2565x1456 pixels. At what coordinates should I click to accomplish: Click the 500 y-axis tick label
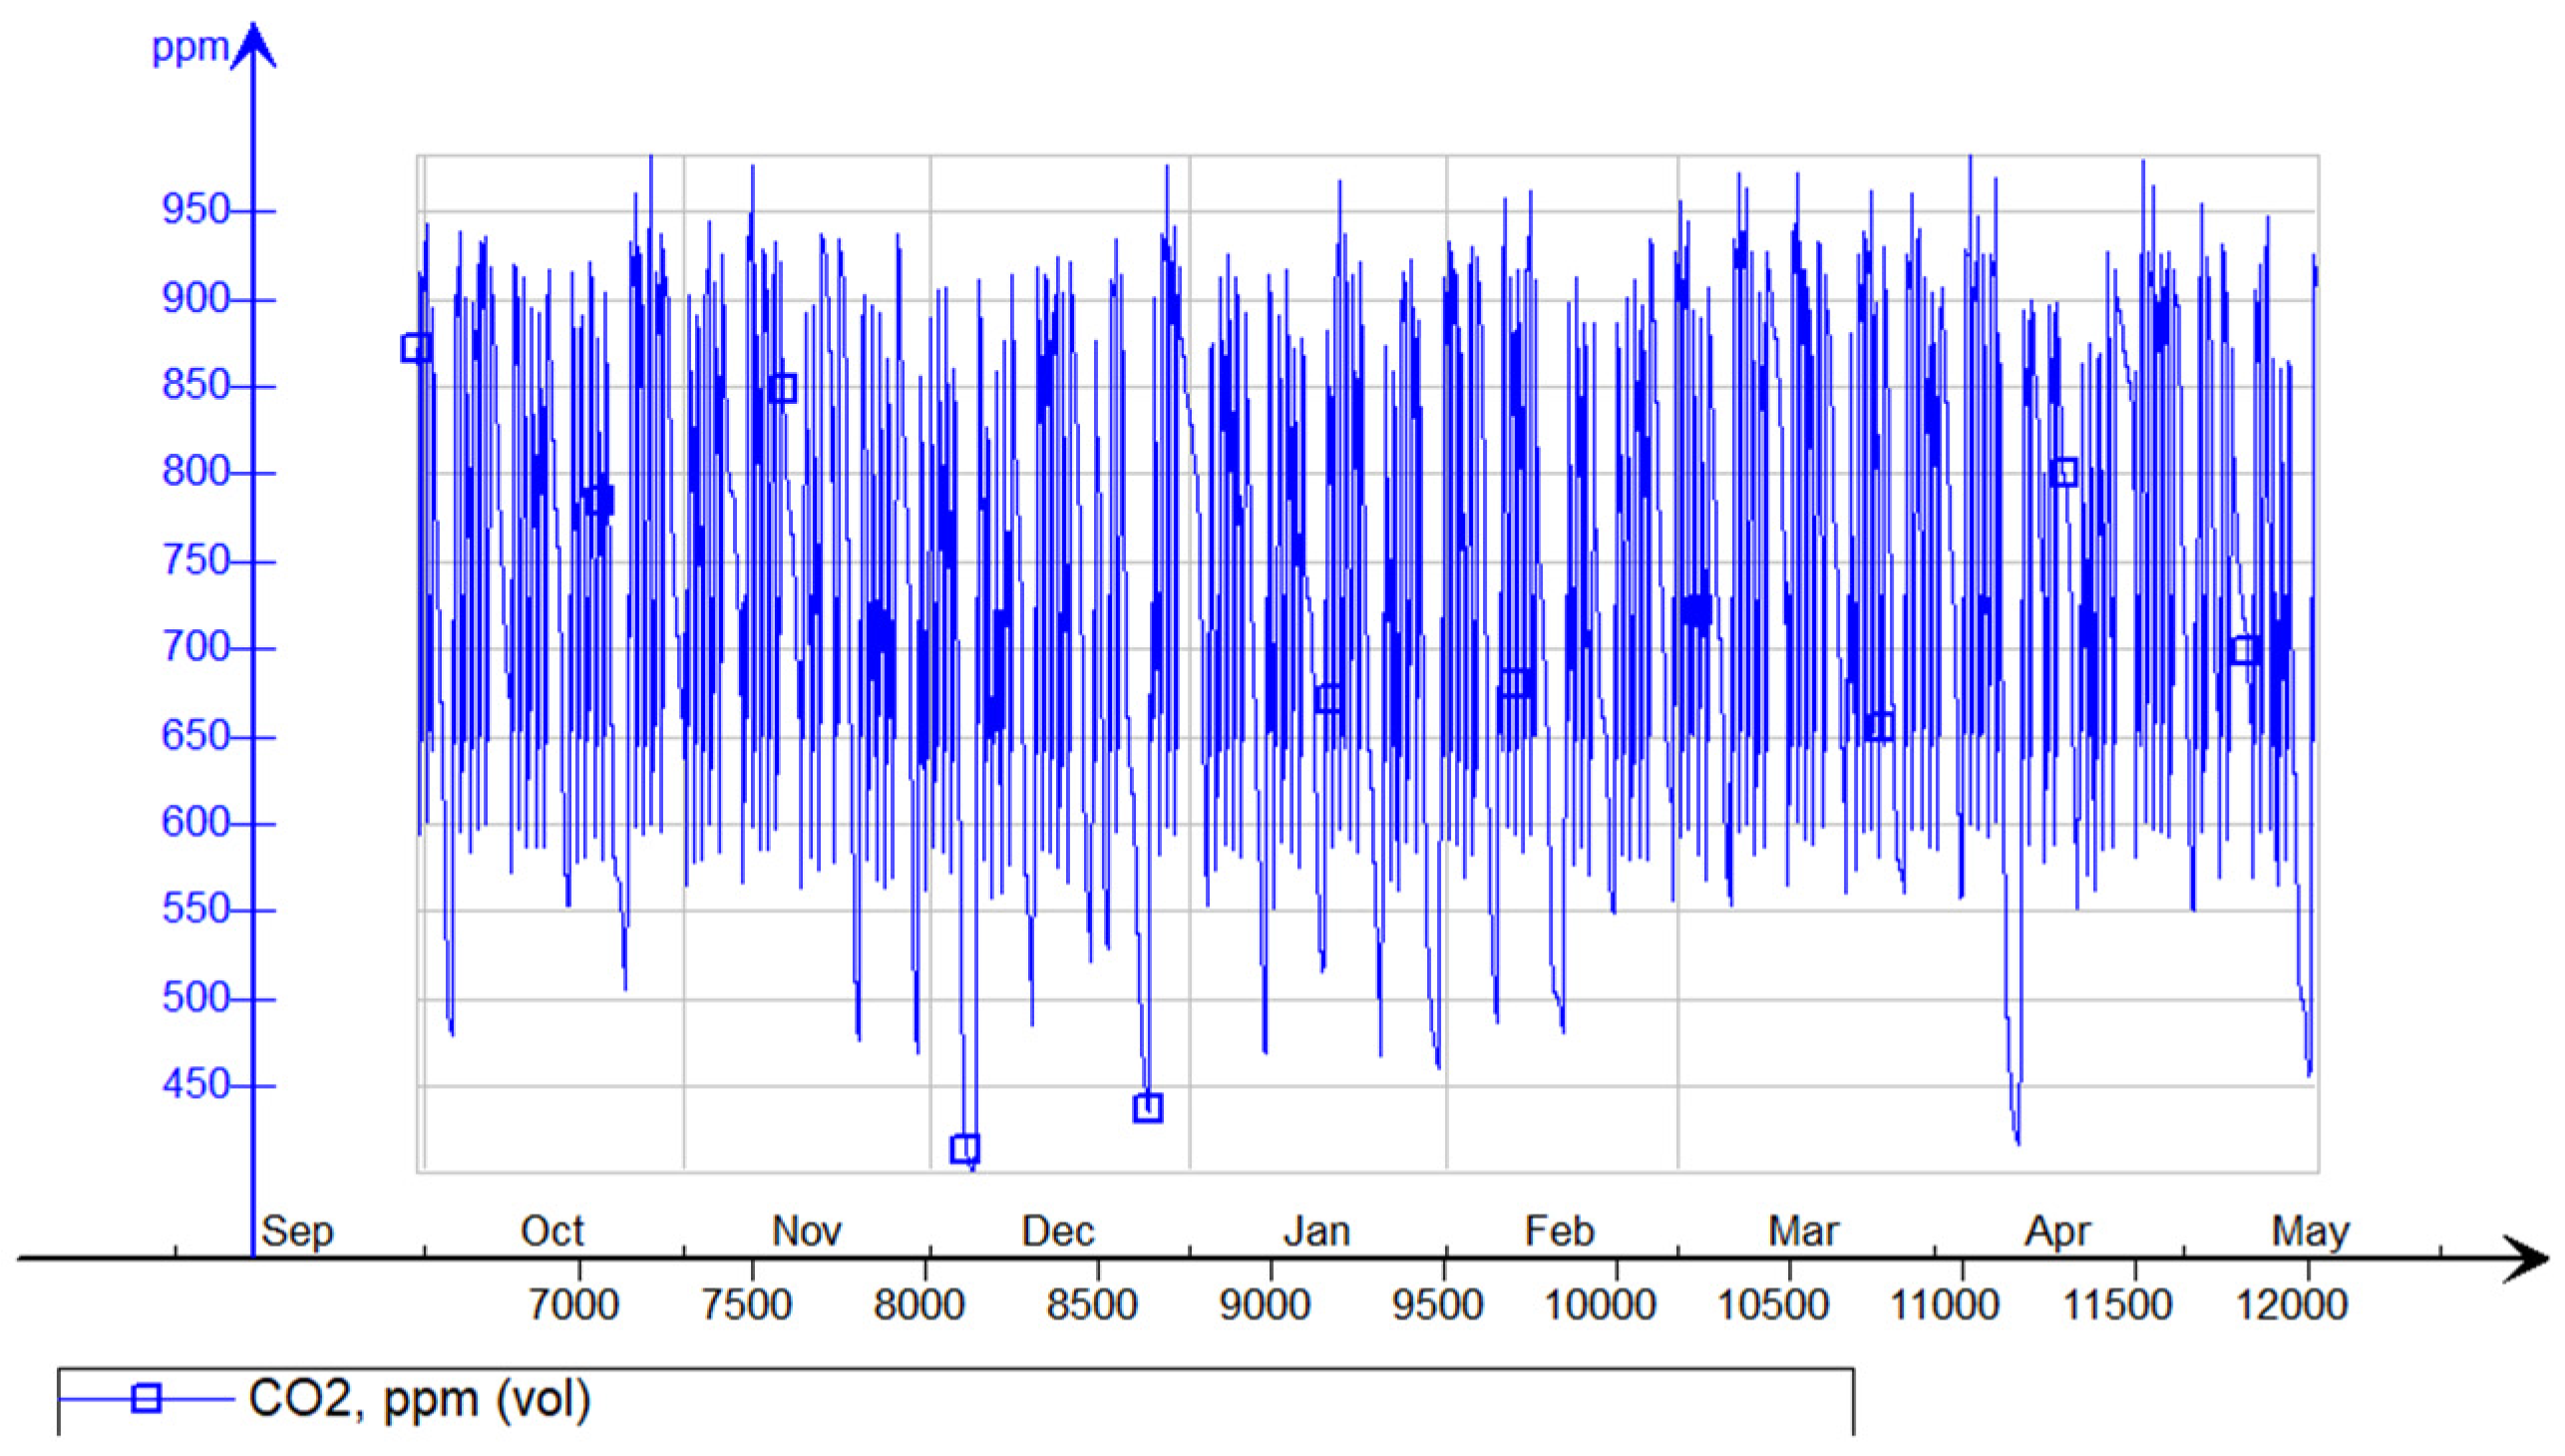click(196, 999)
